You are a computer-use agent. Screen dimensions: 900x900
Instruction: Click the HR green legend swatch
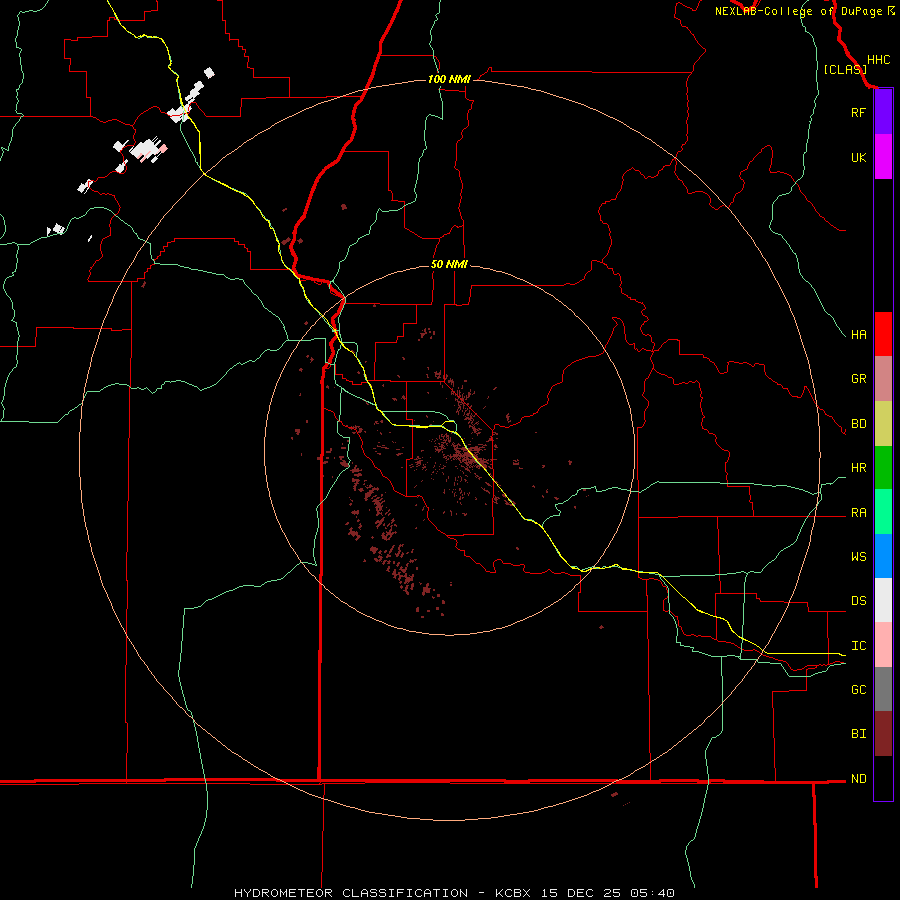click(x=883, y=468)
